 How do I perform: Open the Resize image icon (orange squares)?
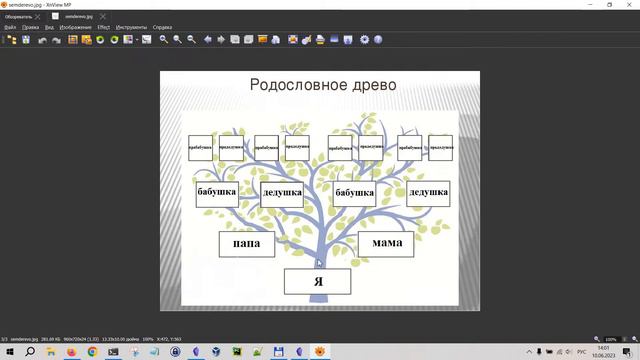point(87,40)
